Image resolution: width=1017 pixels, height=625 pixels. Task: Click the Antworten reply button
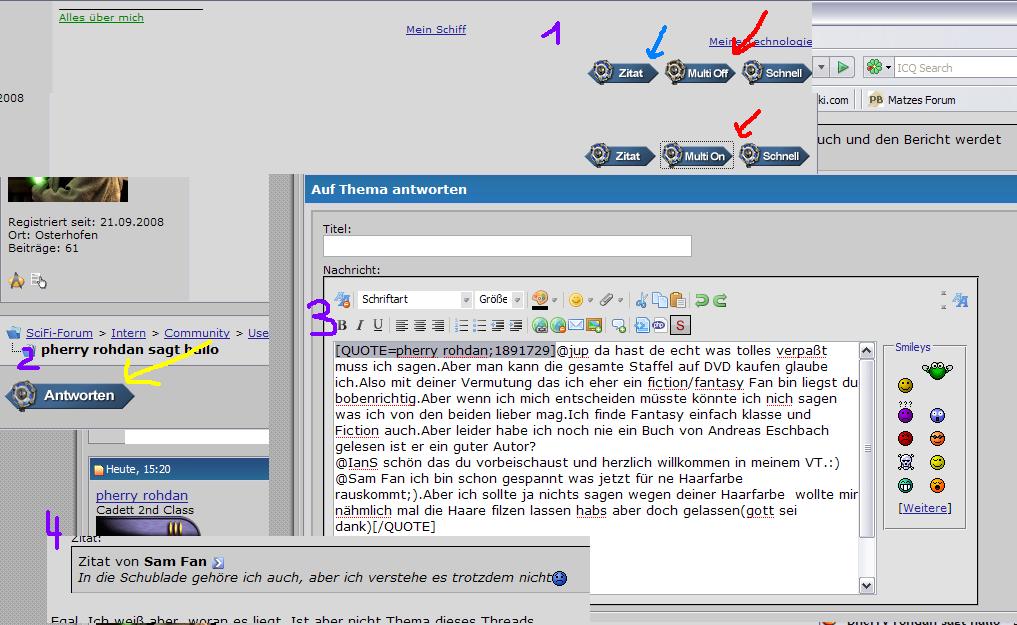[x=74, y=396]
